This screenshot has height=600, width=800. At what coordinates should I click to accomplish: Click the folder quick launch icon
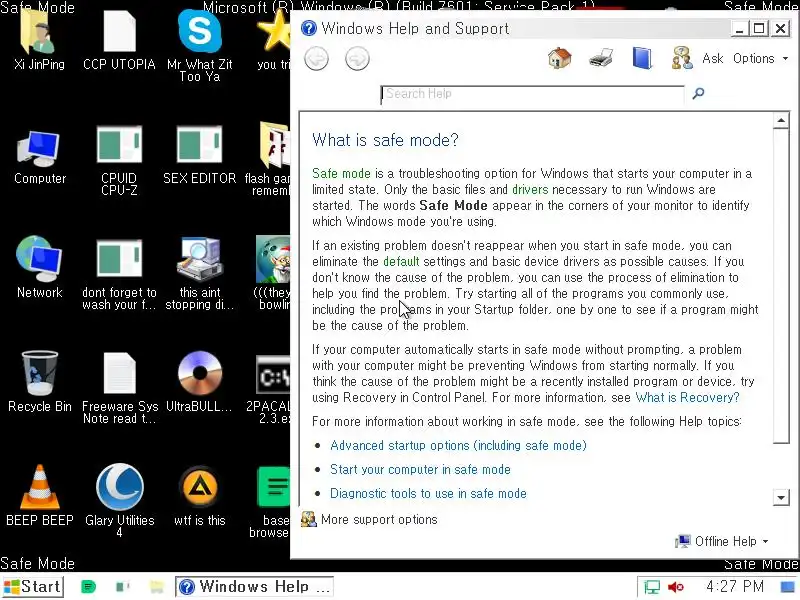point(157,587)
